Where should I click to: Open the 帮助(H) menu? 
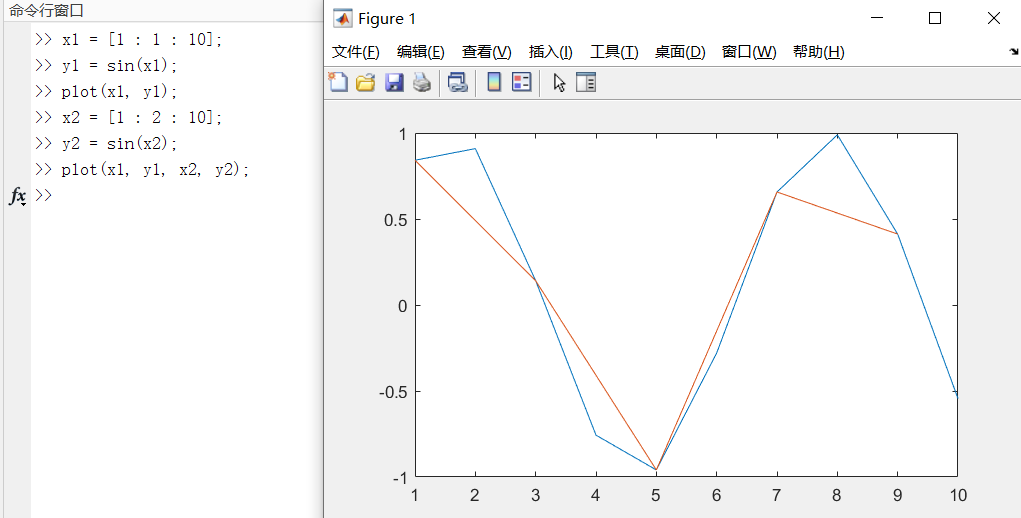pos(818,52)
